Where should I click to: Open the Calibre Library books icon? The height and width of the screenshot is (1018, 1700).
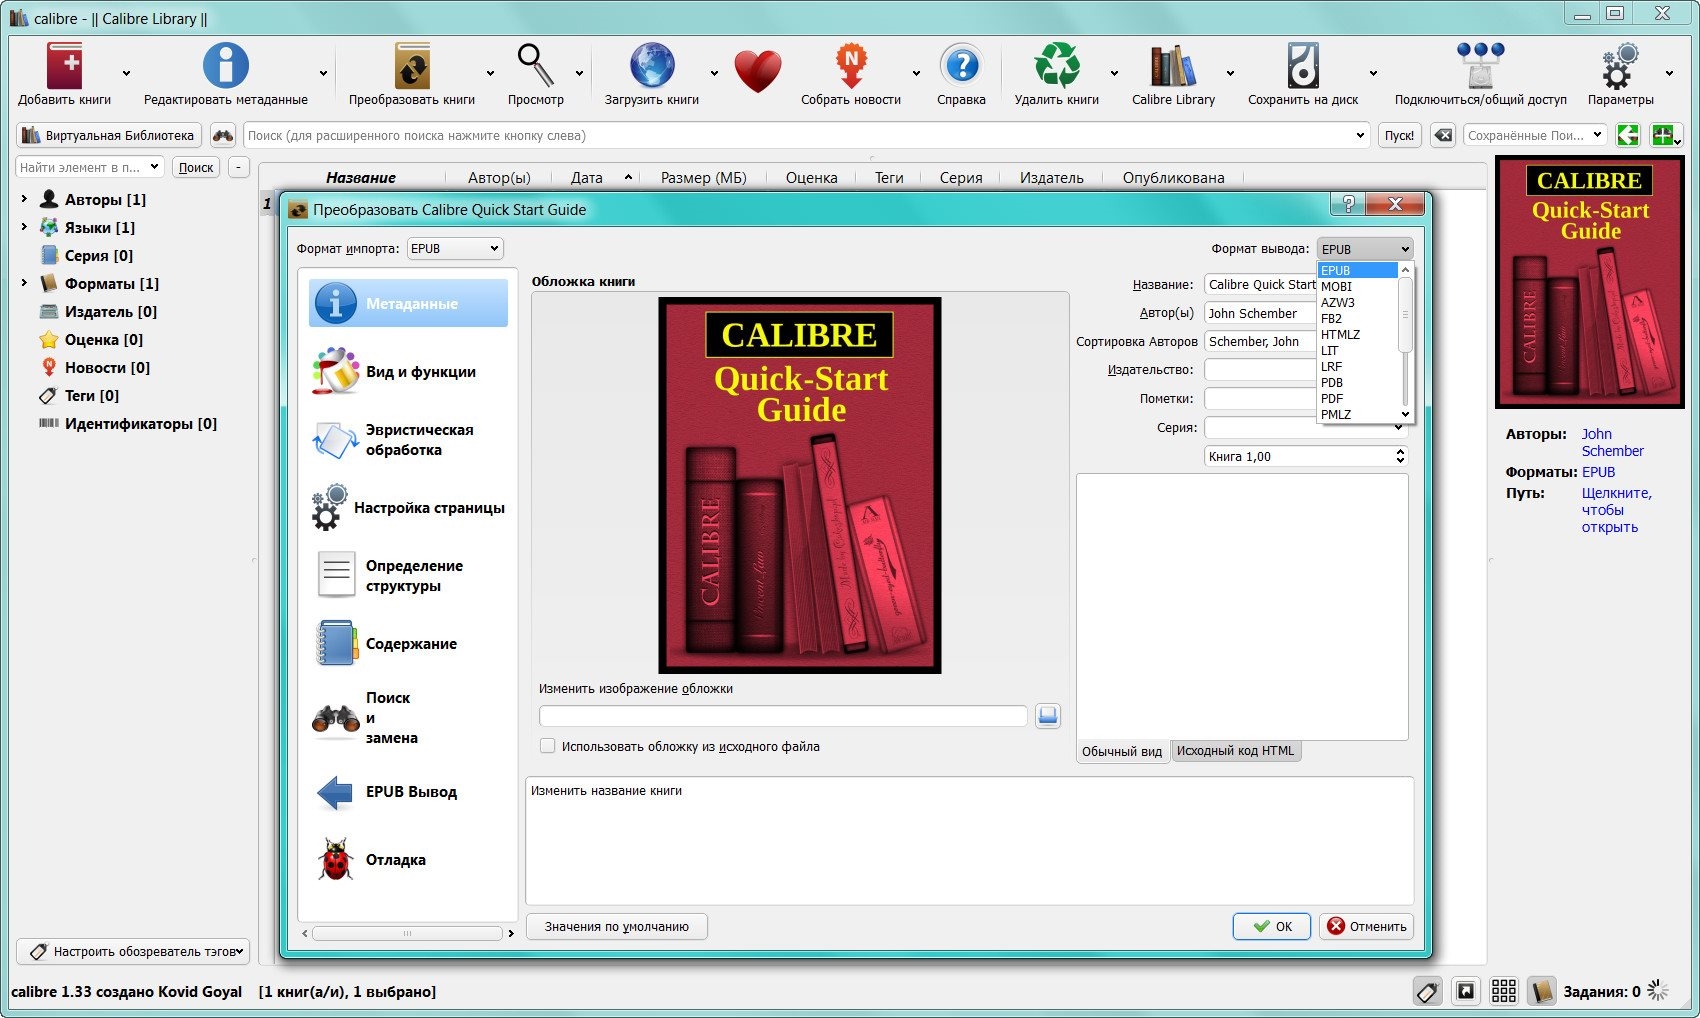[x=1173, y=67]
